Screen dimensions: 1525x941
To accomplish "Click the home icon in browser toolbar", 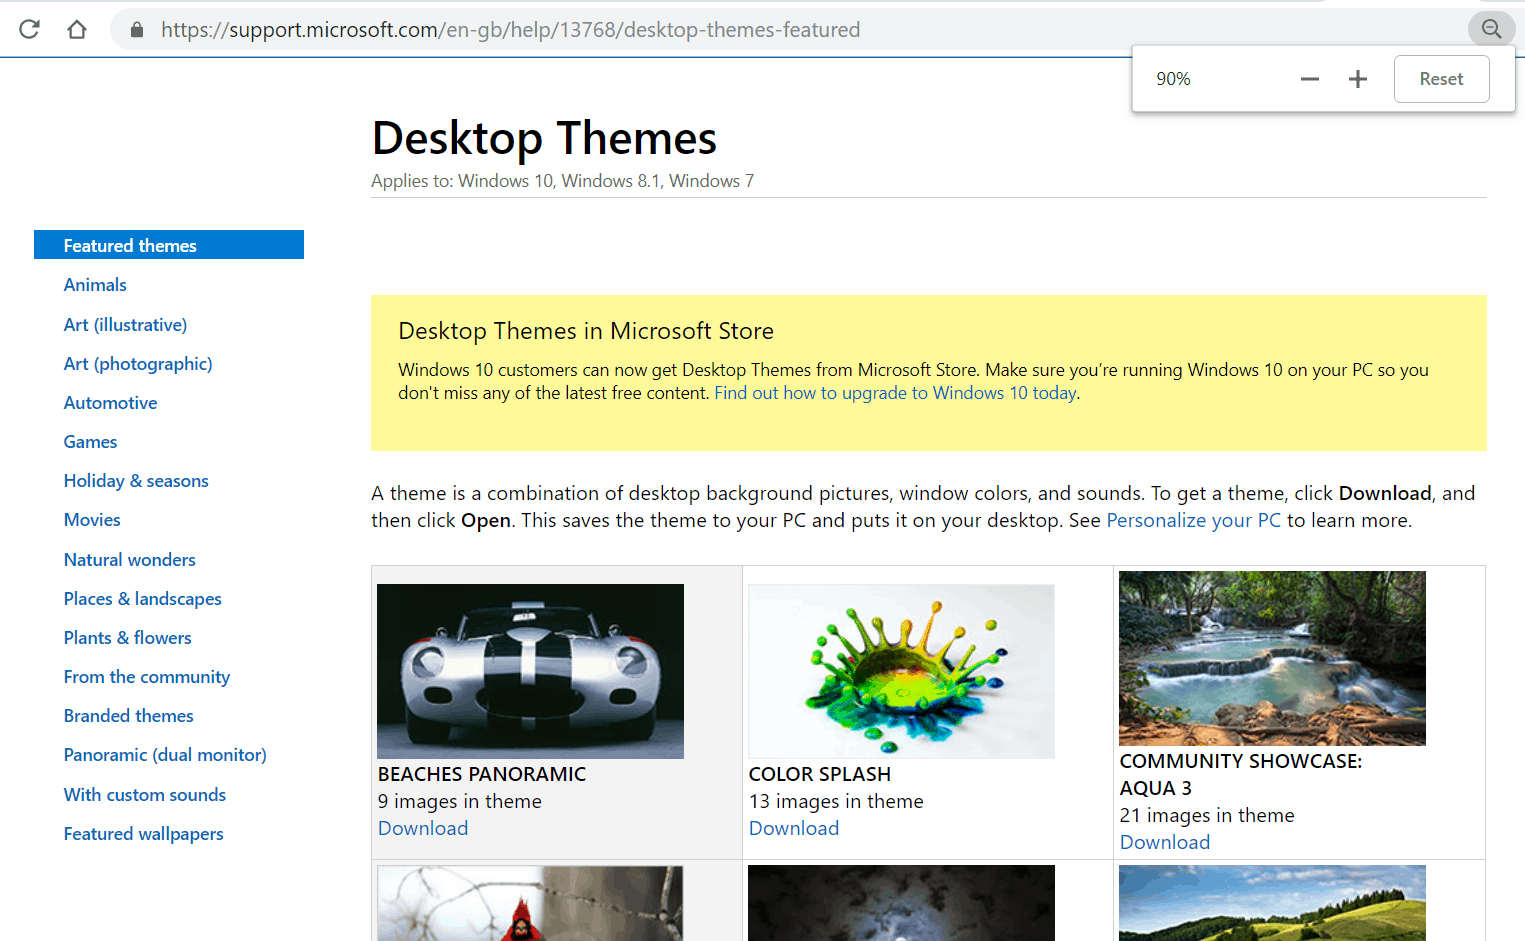I will [x=77, y=29].
